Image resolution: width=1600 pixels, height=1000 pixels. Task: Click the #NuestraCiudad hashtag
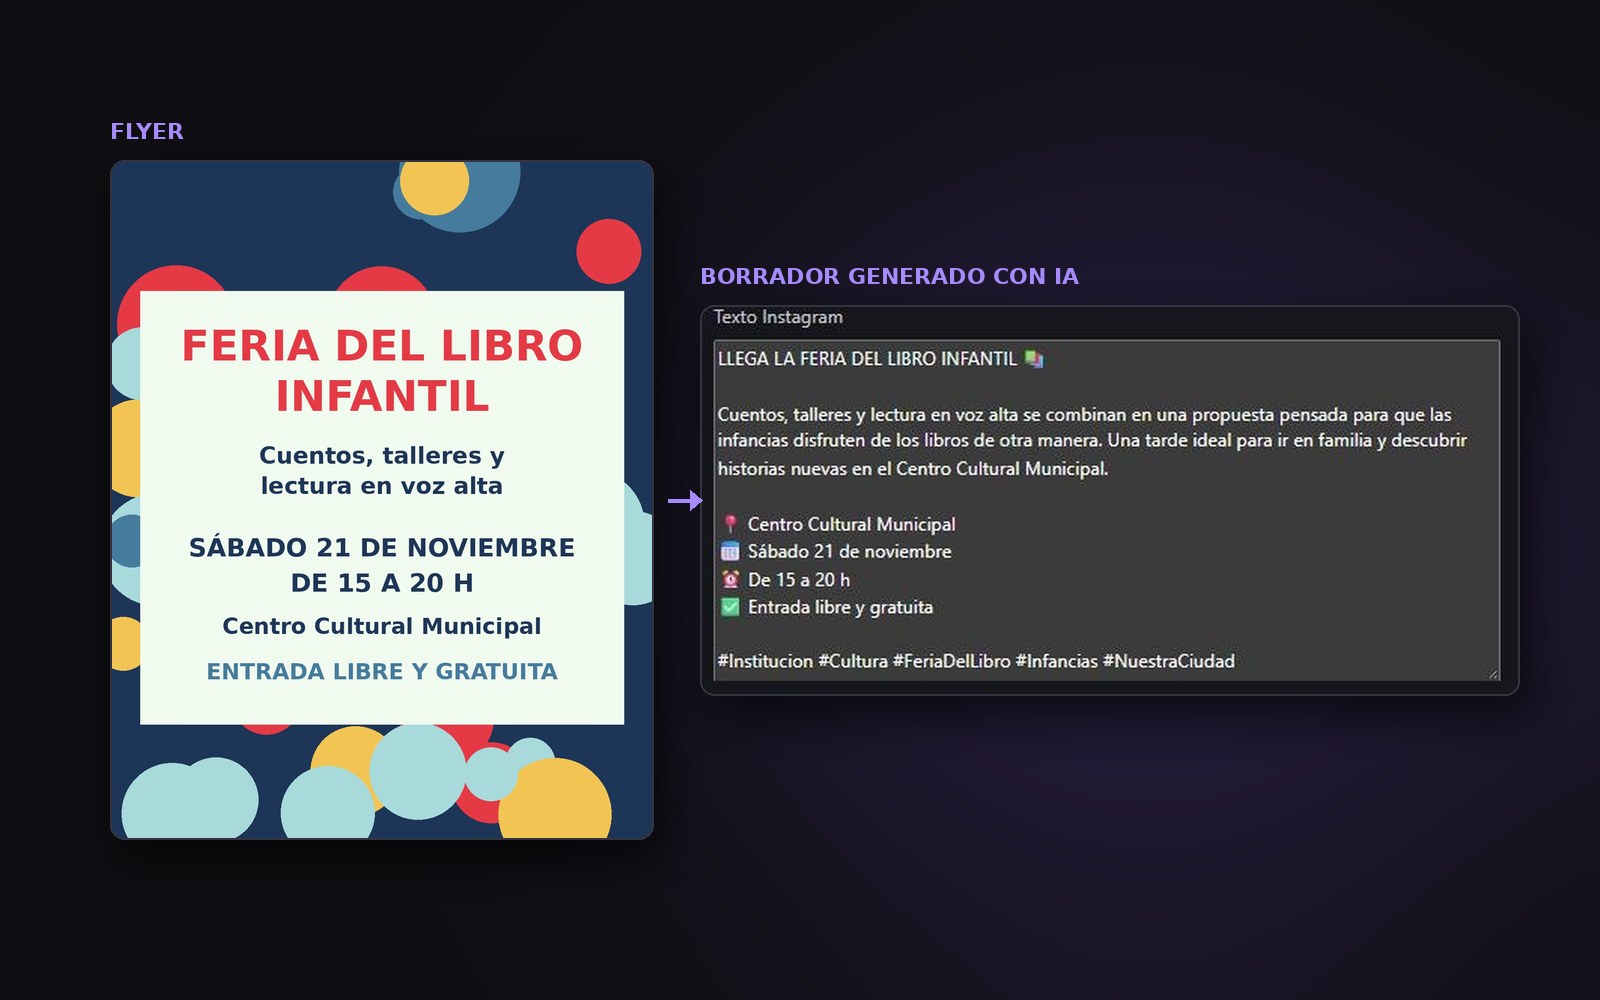click(x=1168, y=661)
